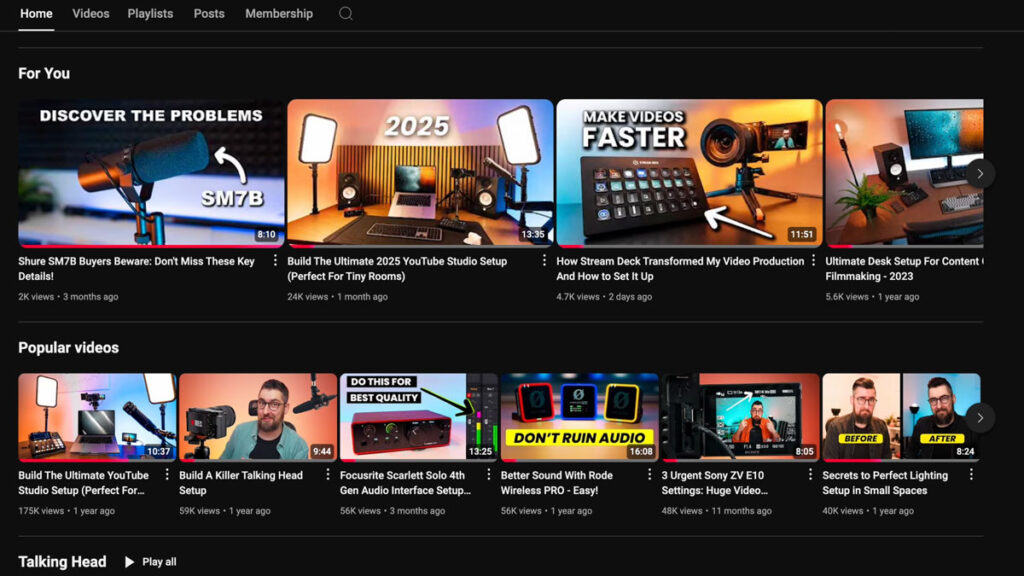Open Better Sound With Rode Wireless PRO title

click(x=556, y=483)
